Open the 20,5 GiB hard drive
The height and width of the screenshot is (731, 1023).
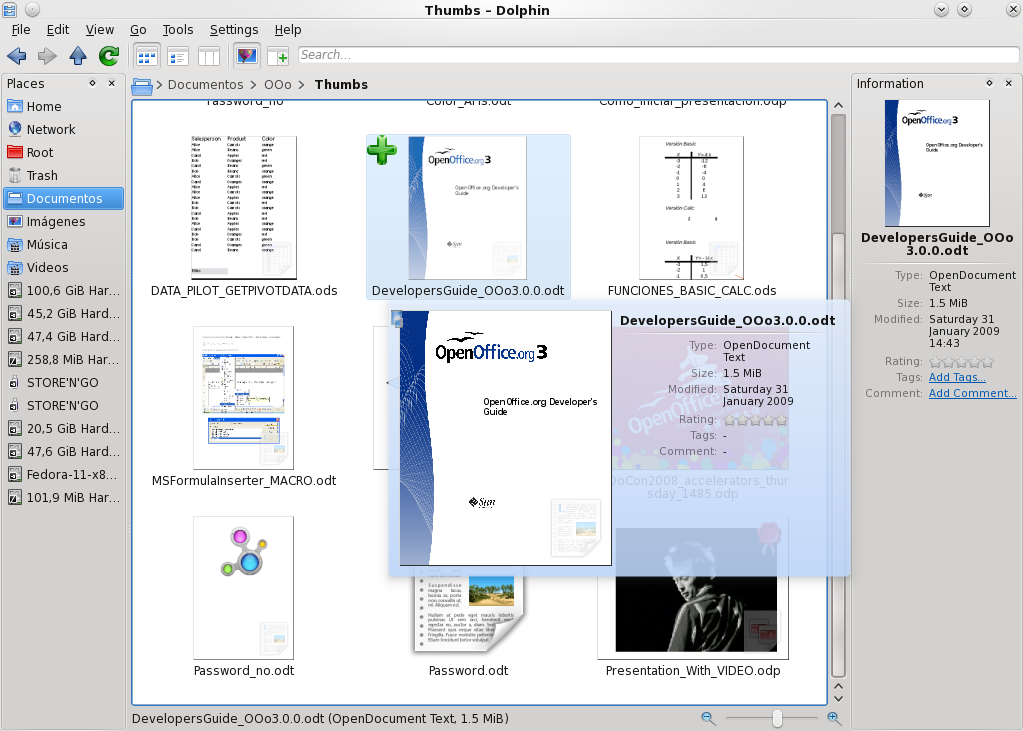pyautogui.click(x=63, y=428)
